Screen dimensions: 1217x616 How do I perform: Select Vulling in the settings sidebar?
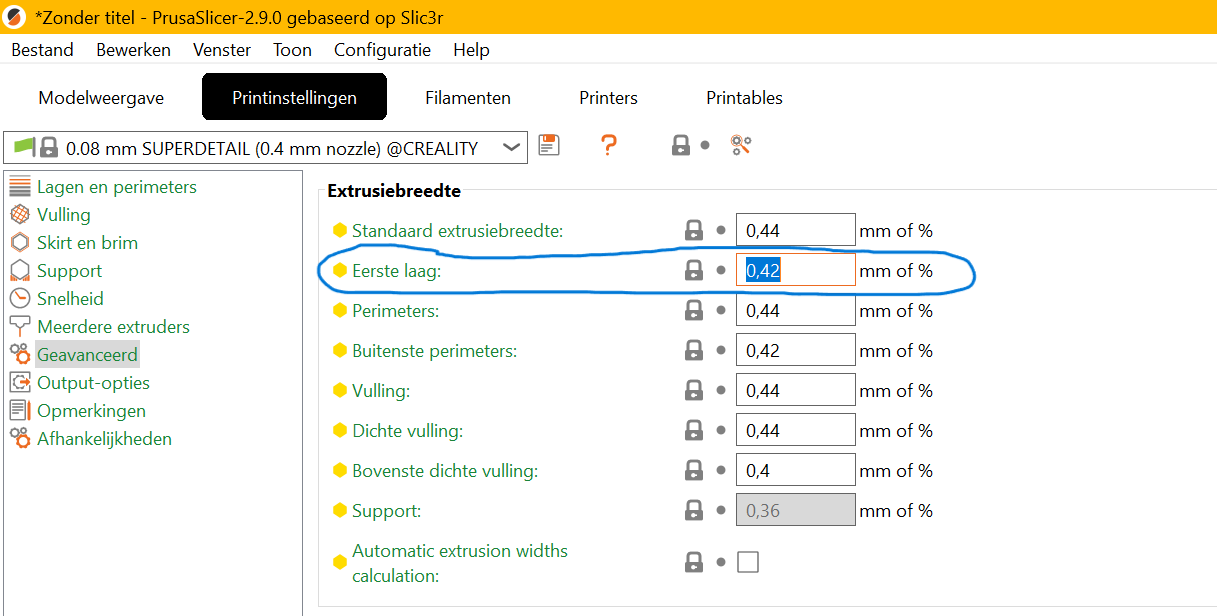(64, 215)
